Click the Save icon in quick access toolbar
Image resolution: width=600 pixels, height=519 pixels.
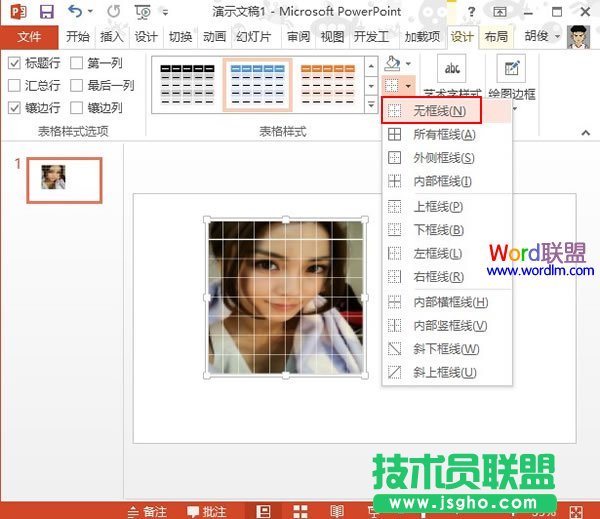pyautogui.click(x=47, y=11)
